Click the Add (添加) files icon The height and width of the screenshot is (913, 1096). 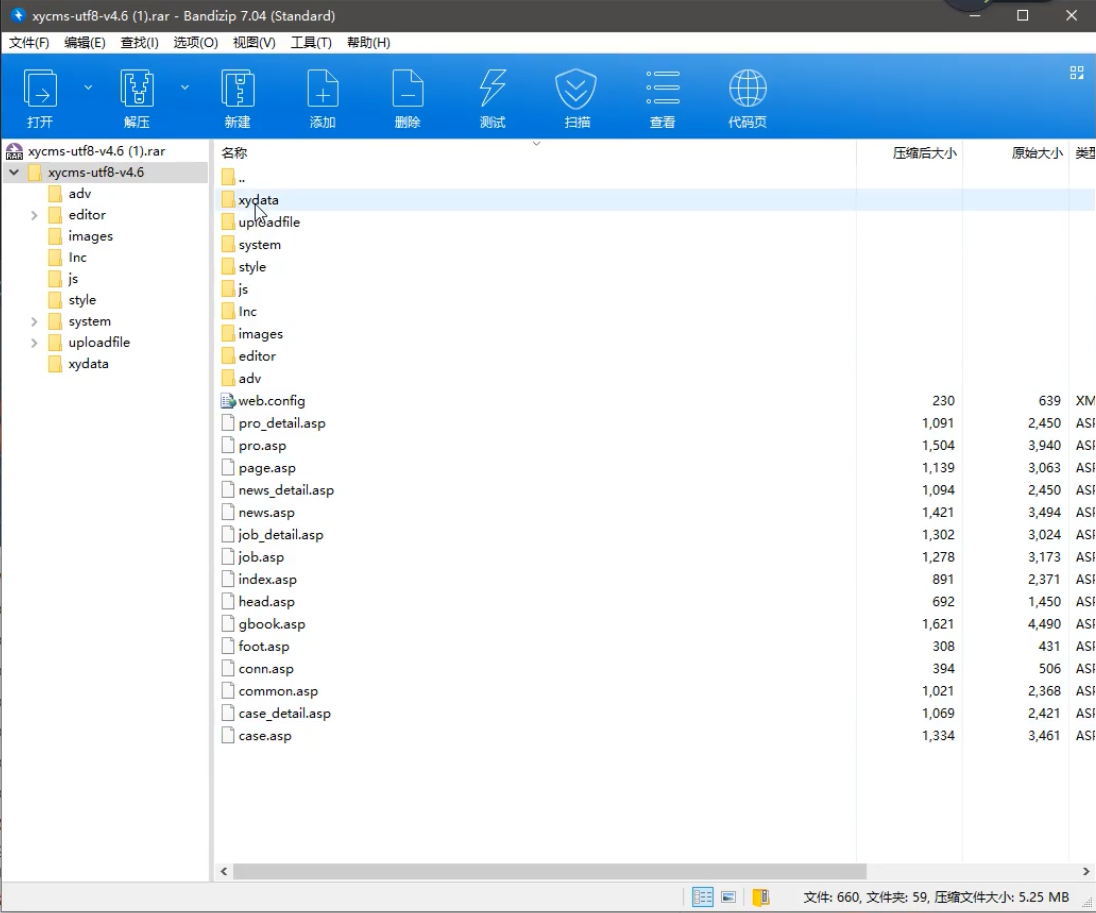pyautogui.click(x=322, y=90)
